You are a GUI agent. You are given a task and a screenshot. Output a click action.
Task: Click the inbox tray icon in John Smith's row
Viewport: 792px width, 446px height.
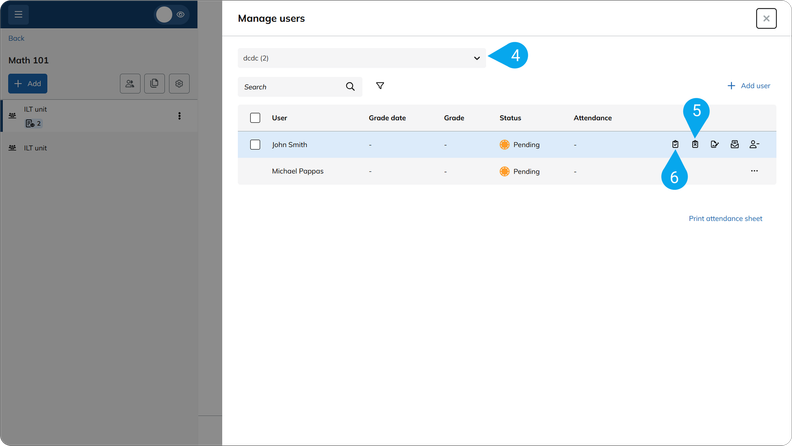click(x=734, y=145)
